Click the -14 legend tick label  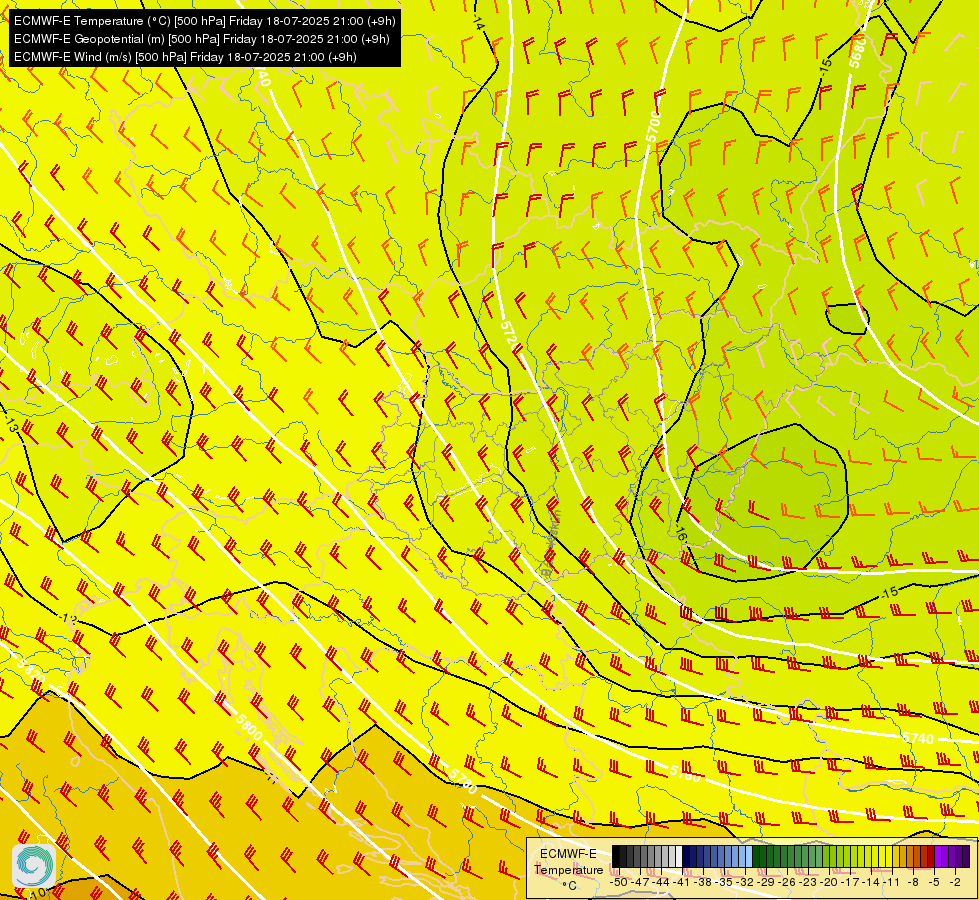pyautogui.click(x=871, y=883)
